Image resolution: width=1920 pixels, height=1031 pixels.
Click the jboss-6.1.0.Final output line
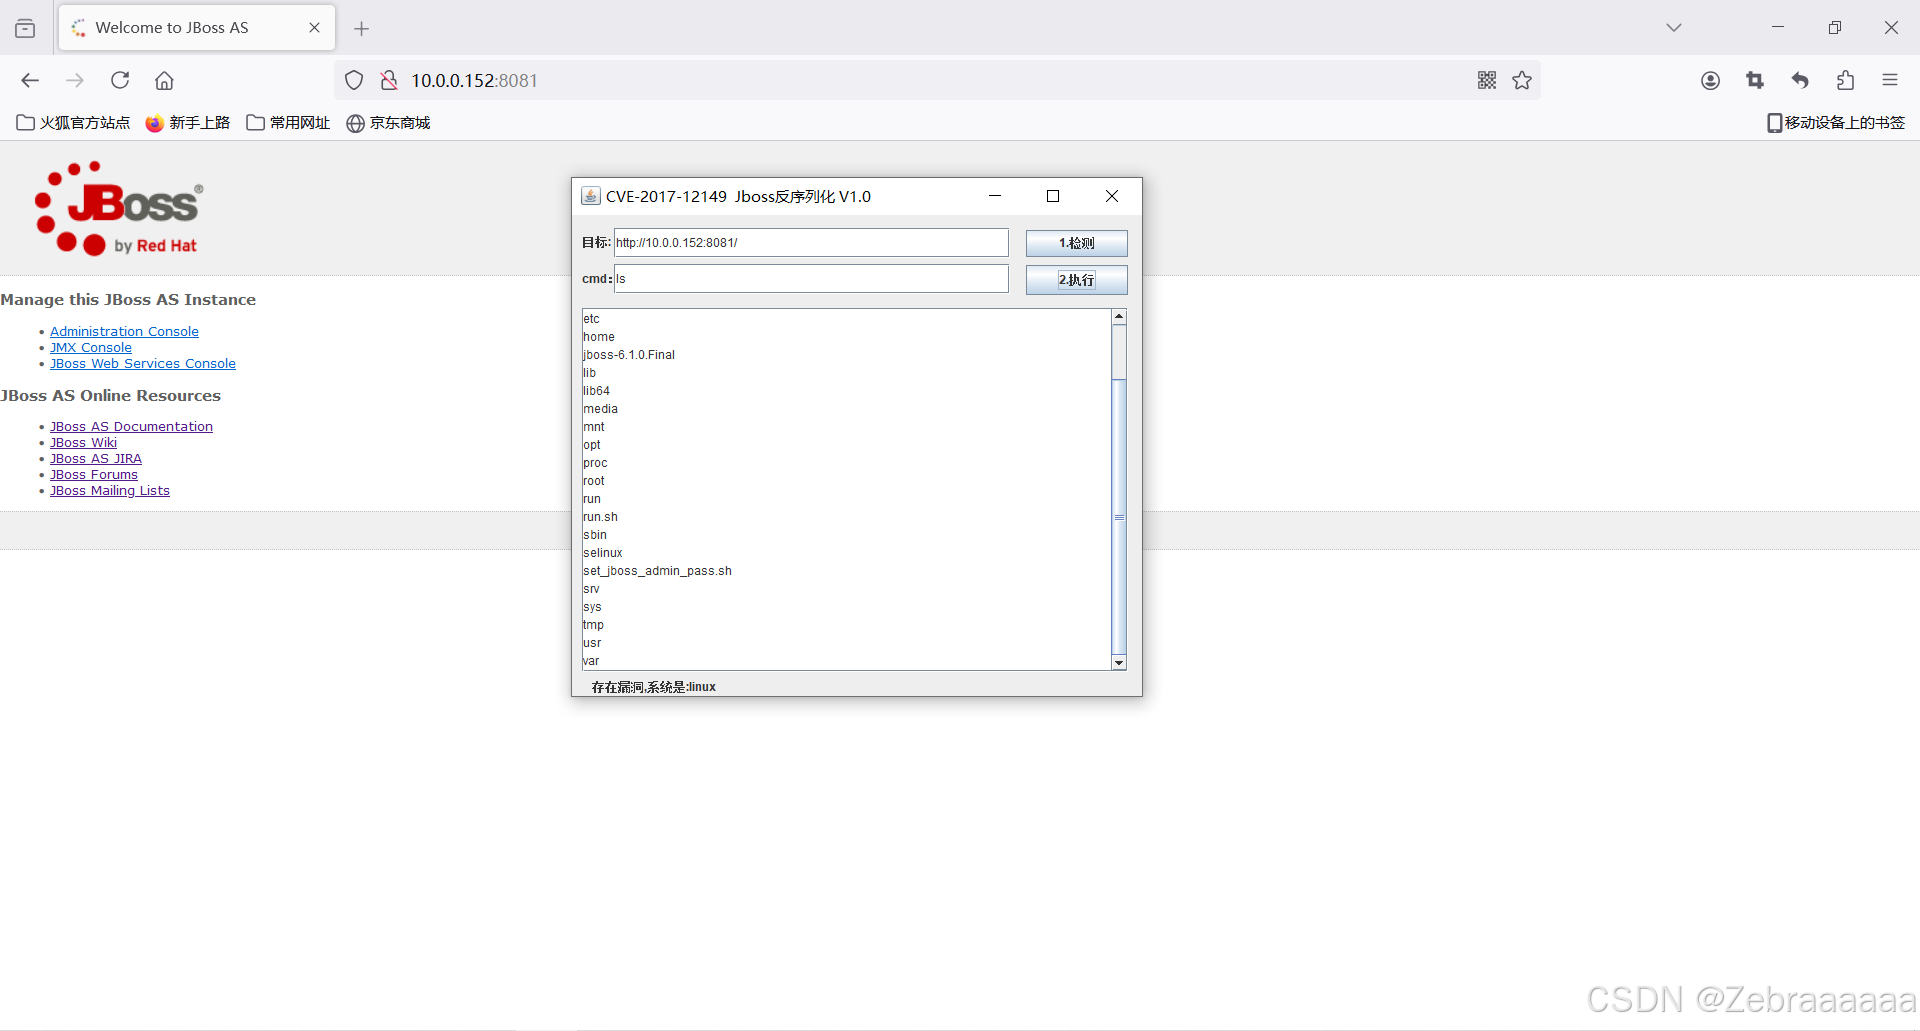coord(629,355)
